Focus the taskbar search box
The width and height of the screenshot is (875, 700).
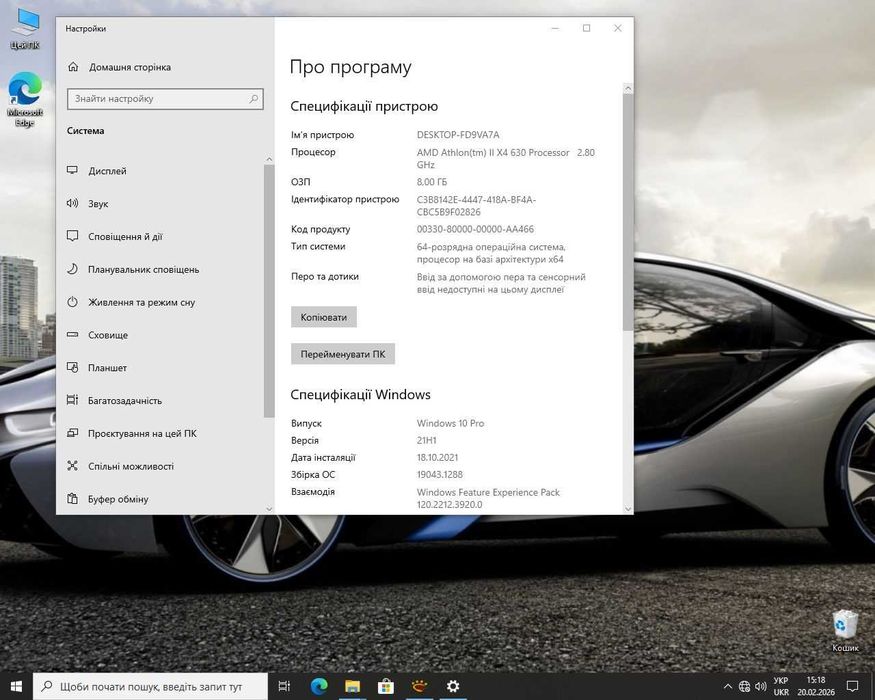151,686
